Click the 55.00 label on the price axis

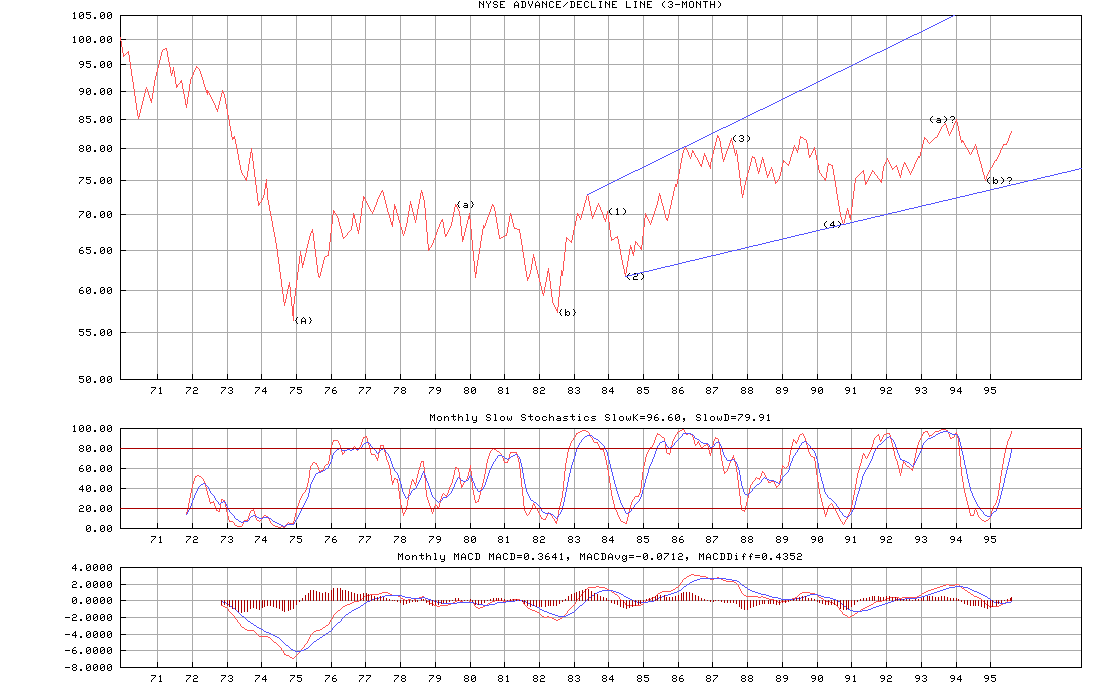click(95, 332)
